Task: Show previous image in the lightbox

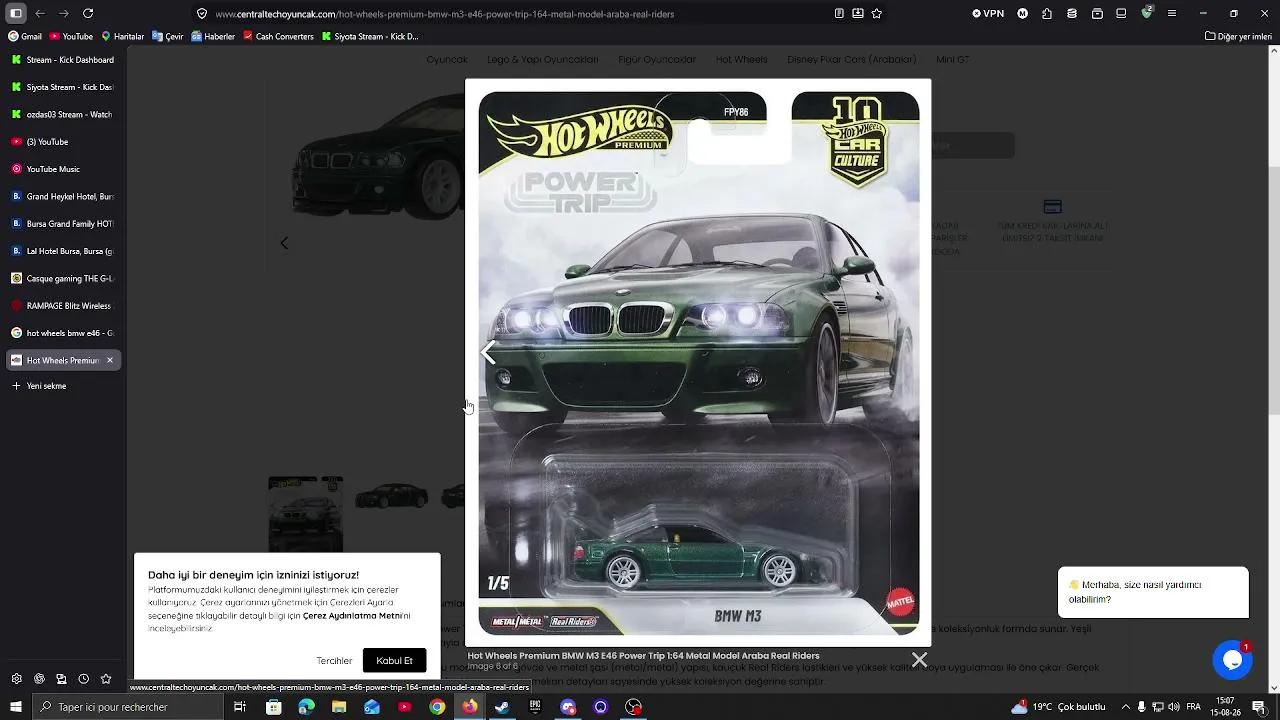Action: click(488, 352)
